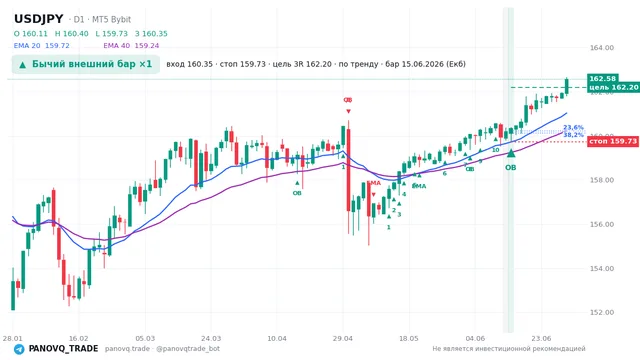Click the 164.00 price axis label

tap(602, 48)
